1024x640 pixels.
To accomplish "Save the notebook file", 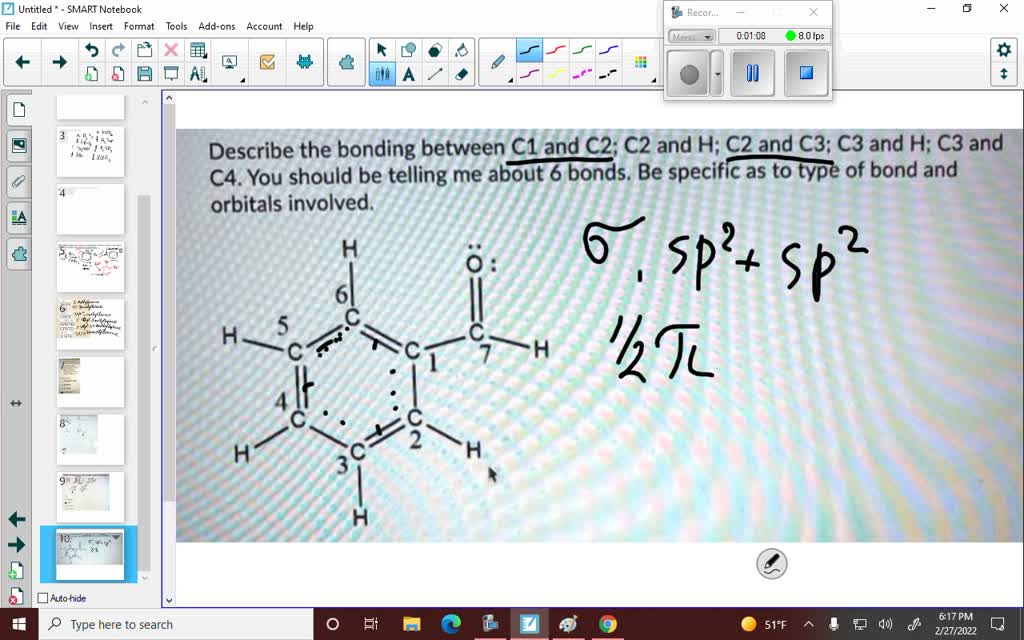I will [144, 72].
